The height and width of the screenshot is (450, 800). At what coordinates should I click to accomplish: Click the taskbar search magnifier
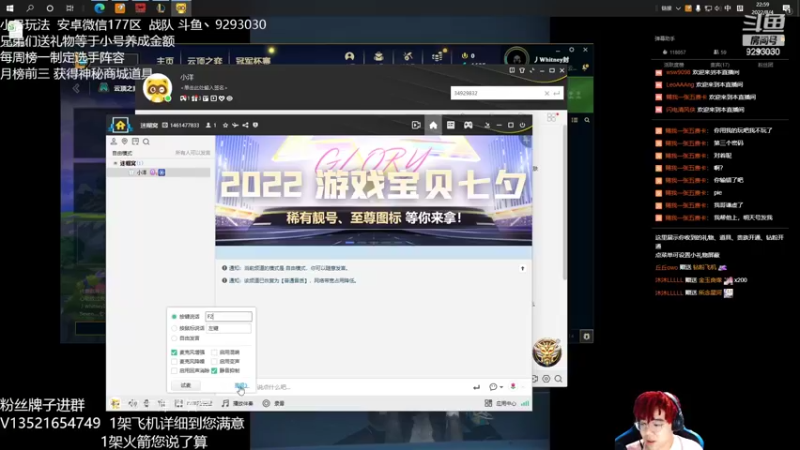[x=30, y=8]
